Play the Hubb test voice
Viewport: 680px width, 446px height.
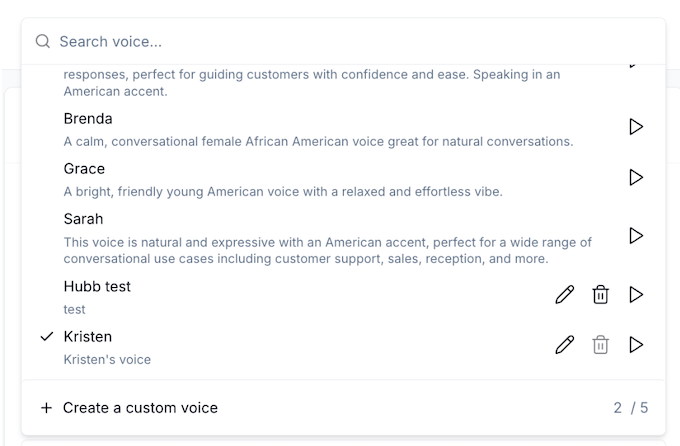tap(636, 295)
